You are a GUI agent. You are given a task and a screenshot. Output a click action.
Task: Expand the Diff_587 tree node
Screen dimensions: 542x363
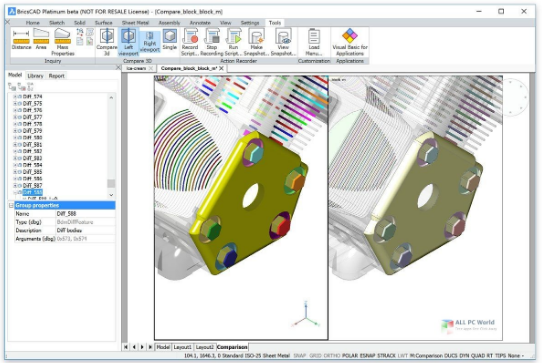click(15, 186)
